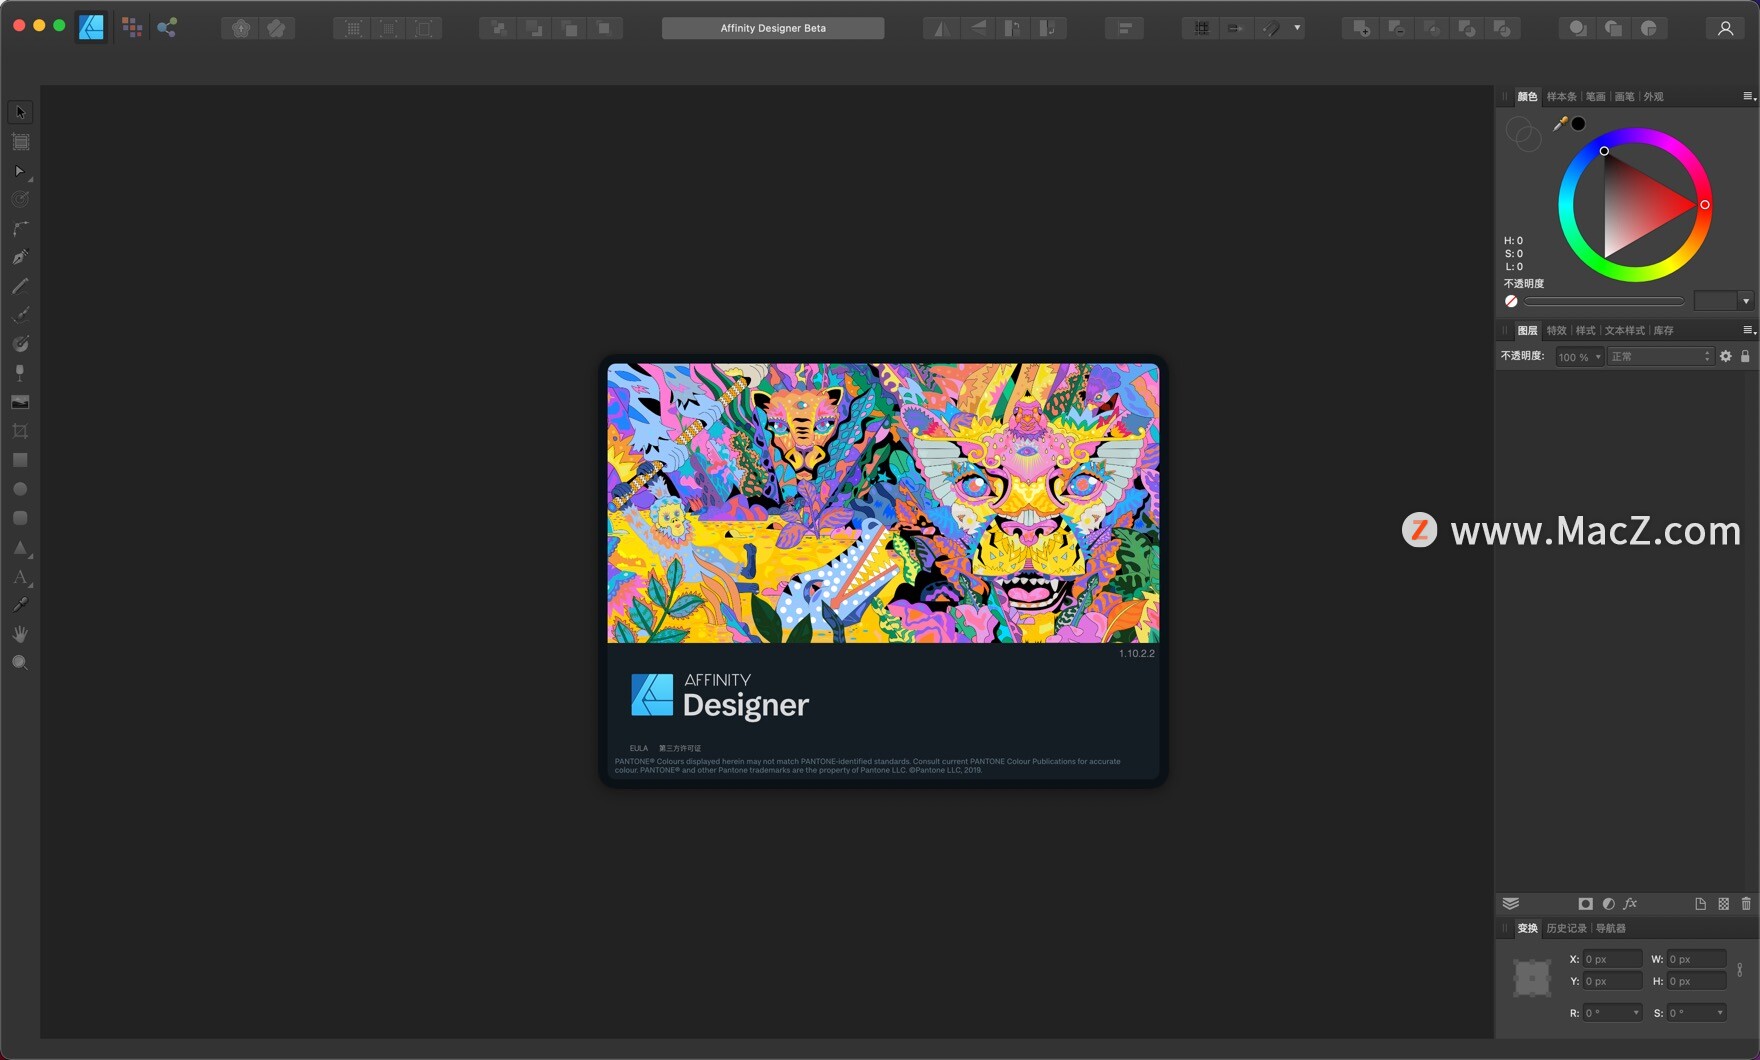Click the fx layer effects icon
Viewport: 1760px width, 1060px height.
[1630, 904]
